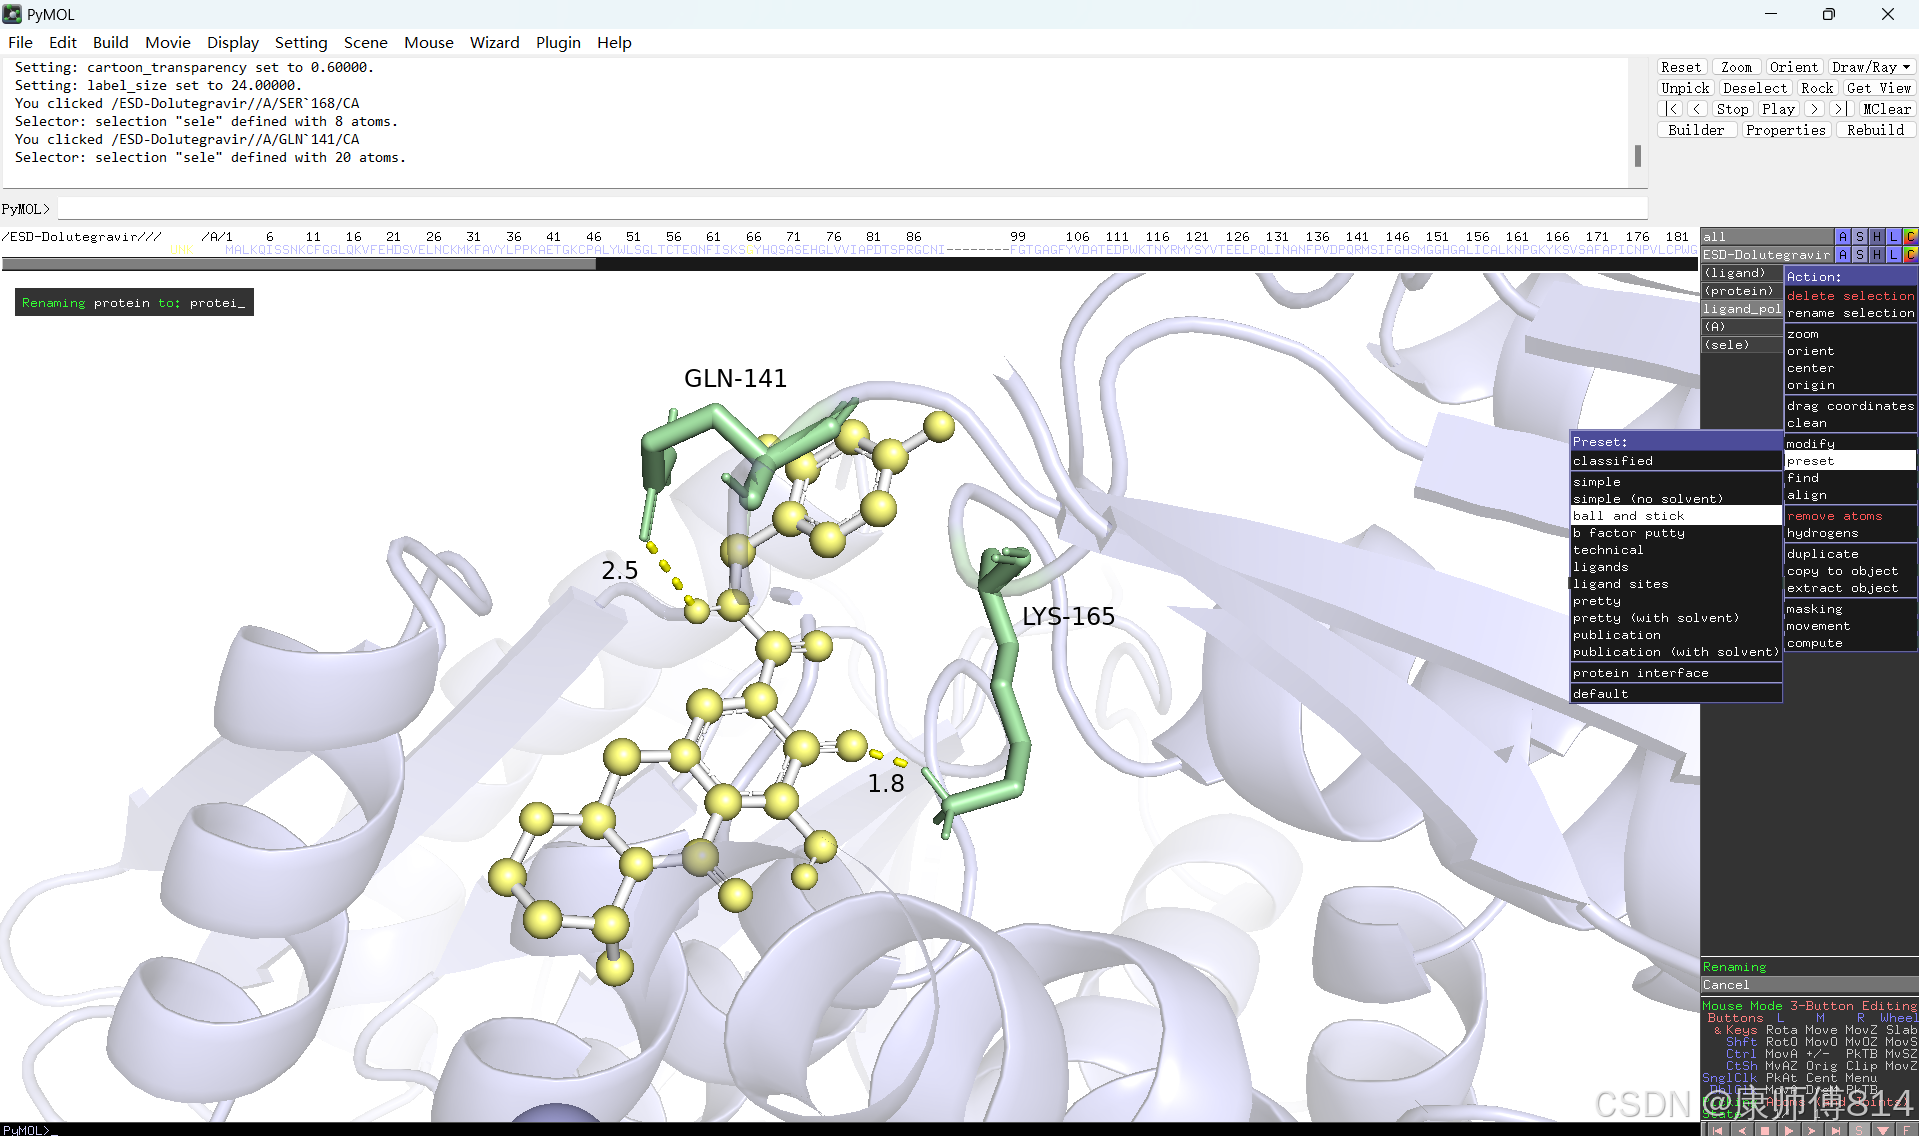Screen dimensions: 1919x1136
Task: Click the Get View button
Action: (x=1878, y=88)
